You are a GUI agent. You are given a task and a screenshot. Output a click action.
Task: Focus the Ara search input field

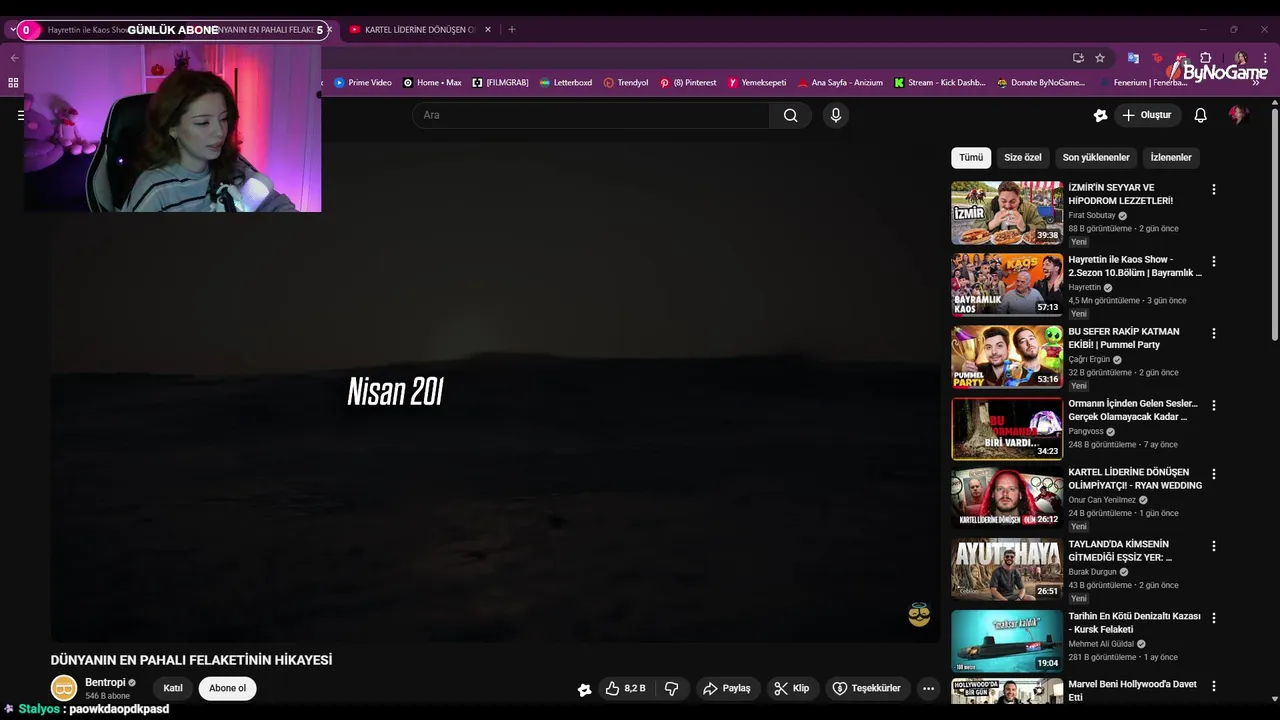point(590,115)
